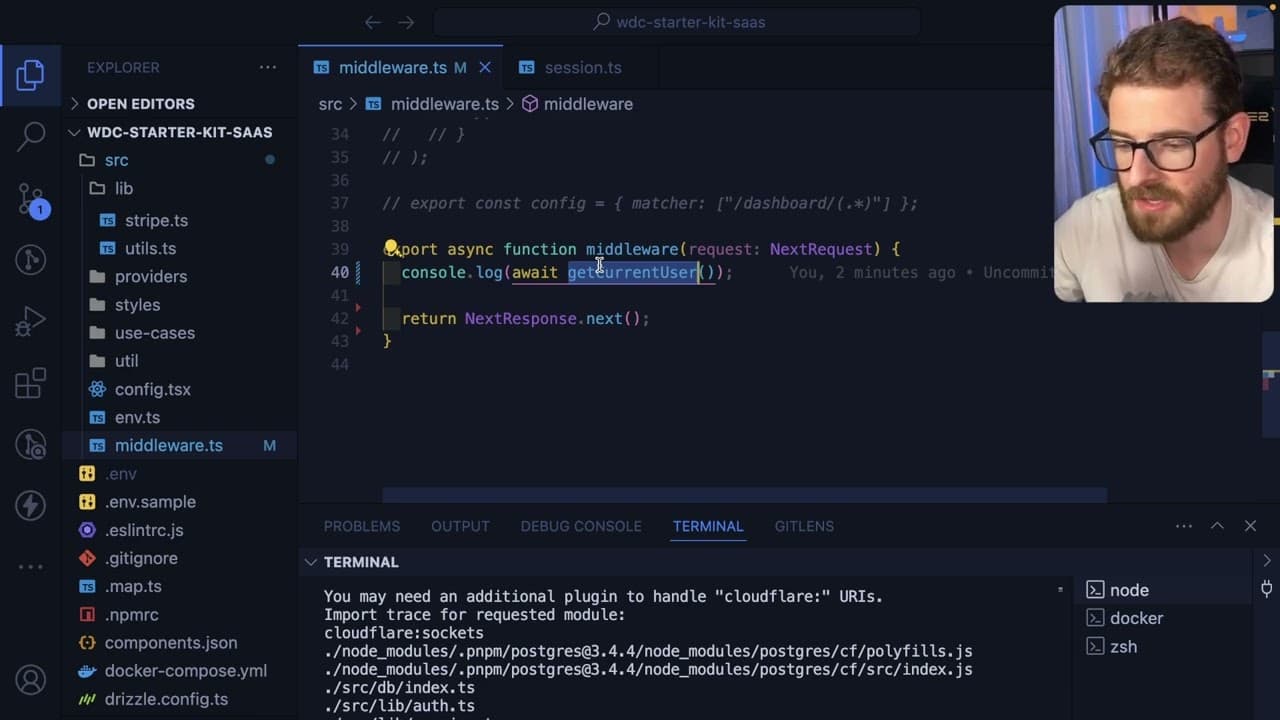Click the wdc-starter-kit-saas command center search
The width and height of the screenshot is (1280, 720).
(x=677, y=22)
